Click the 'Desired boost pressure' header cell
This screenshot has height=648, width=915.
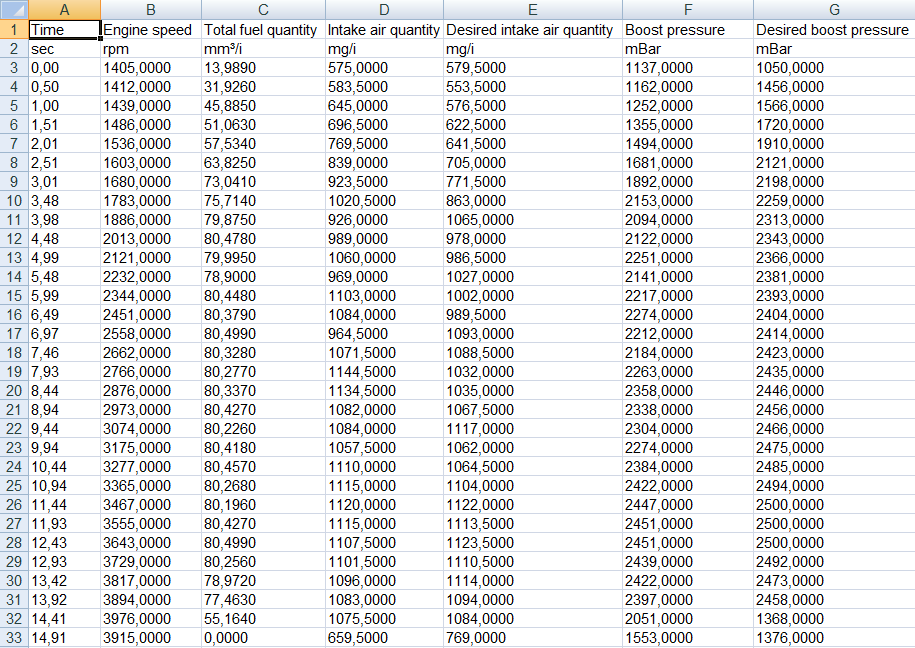tap(834, 29)
